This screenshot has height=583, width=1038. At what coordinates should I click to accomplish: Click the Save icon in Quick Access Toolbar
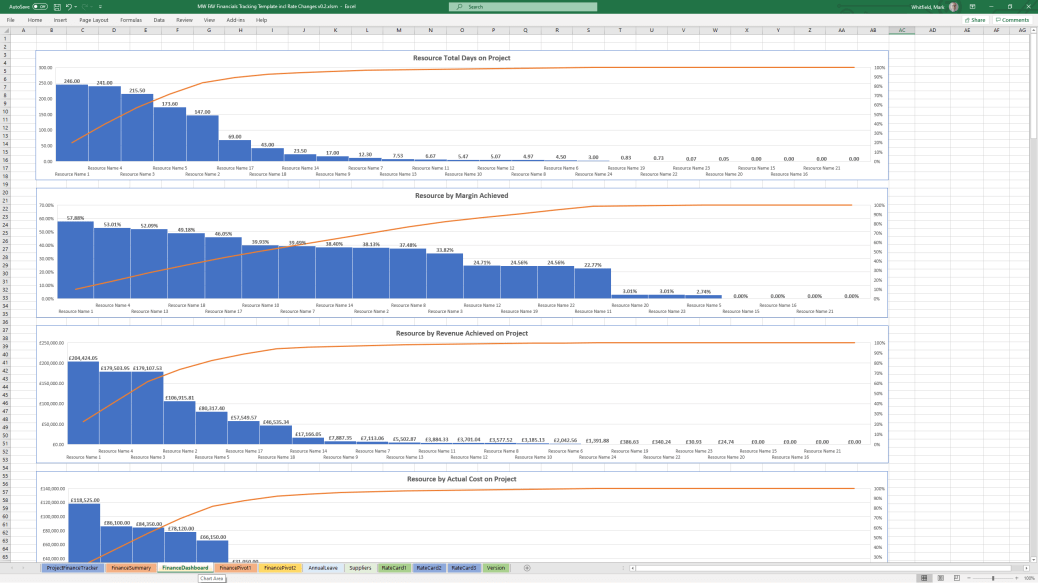click(57, 6)
